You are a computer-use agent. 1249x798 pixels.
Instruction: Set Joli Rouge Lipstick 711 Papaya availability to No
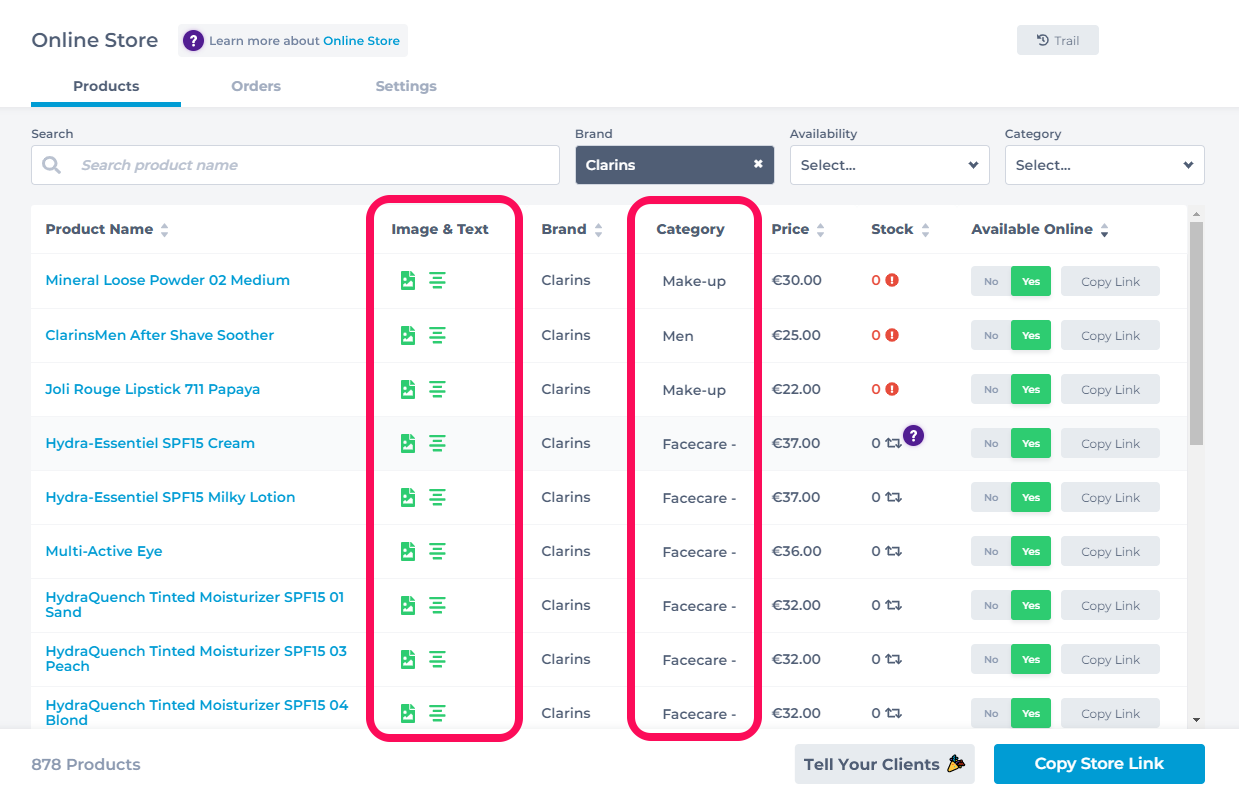[991, 389]
